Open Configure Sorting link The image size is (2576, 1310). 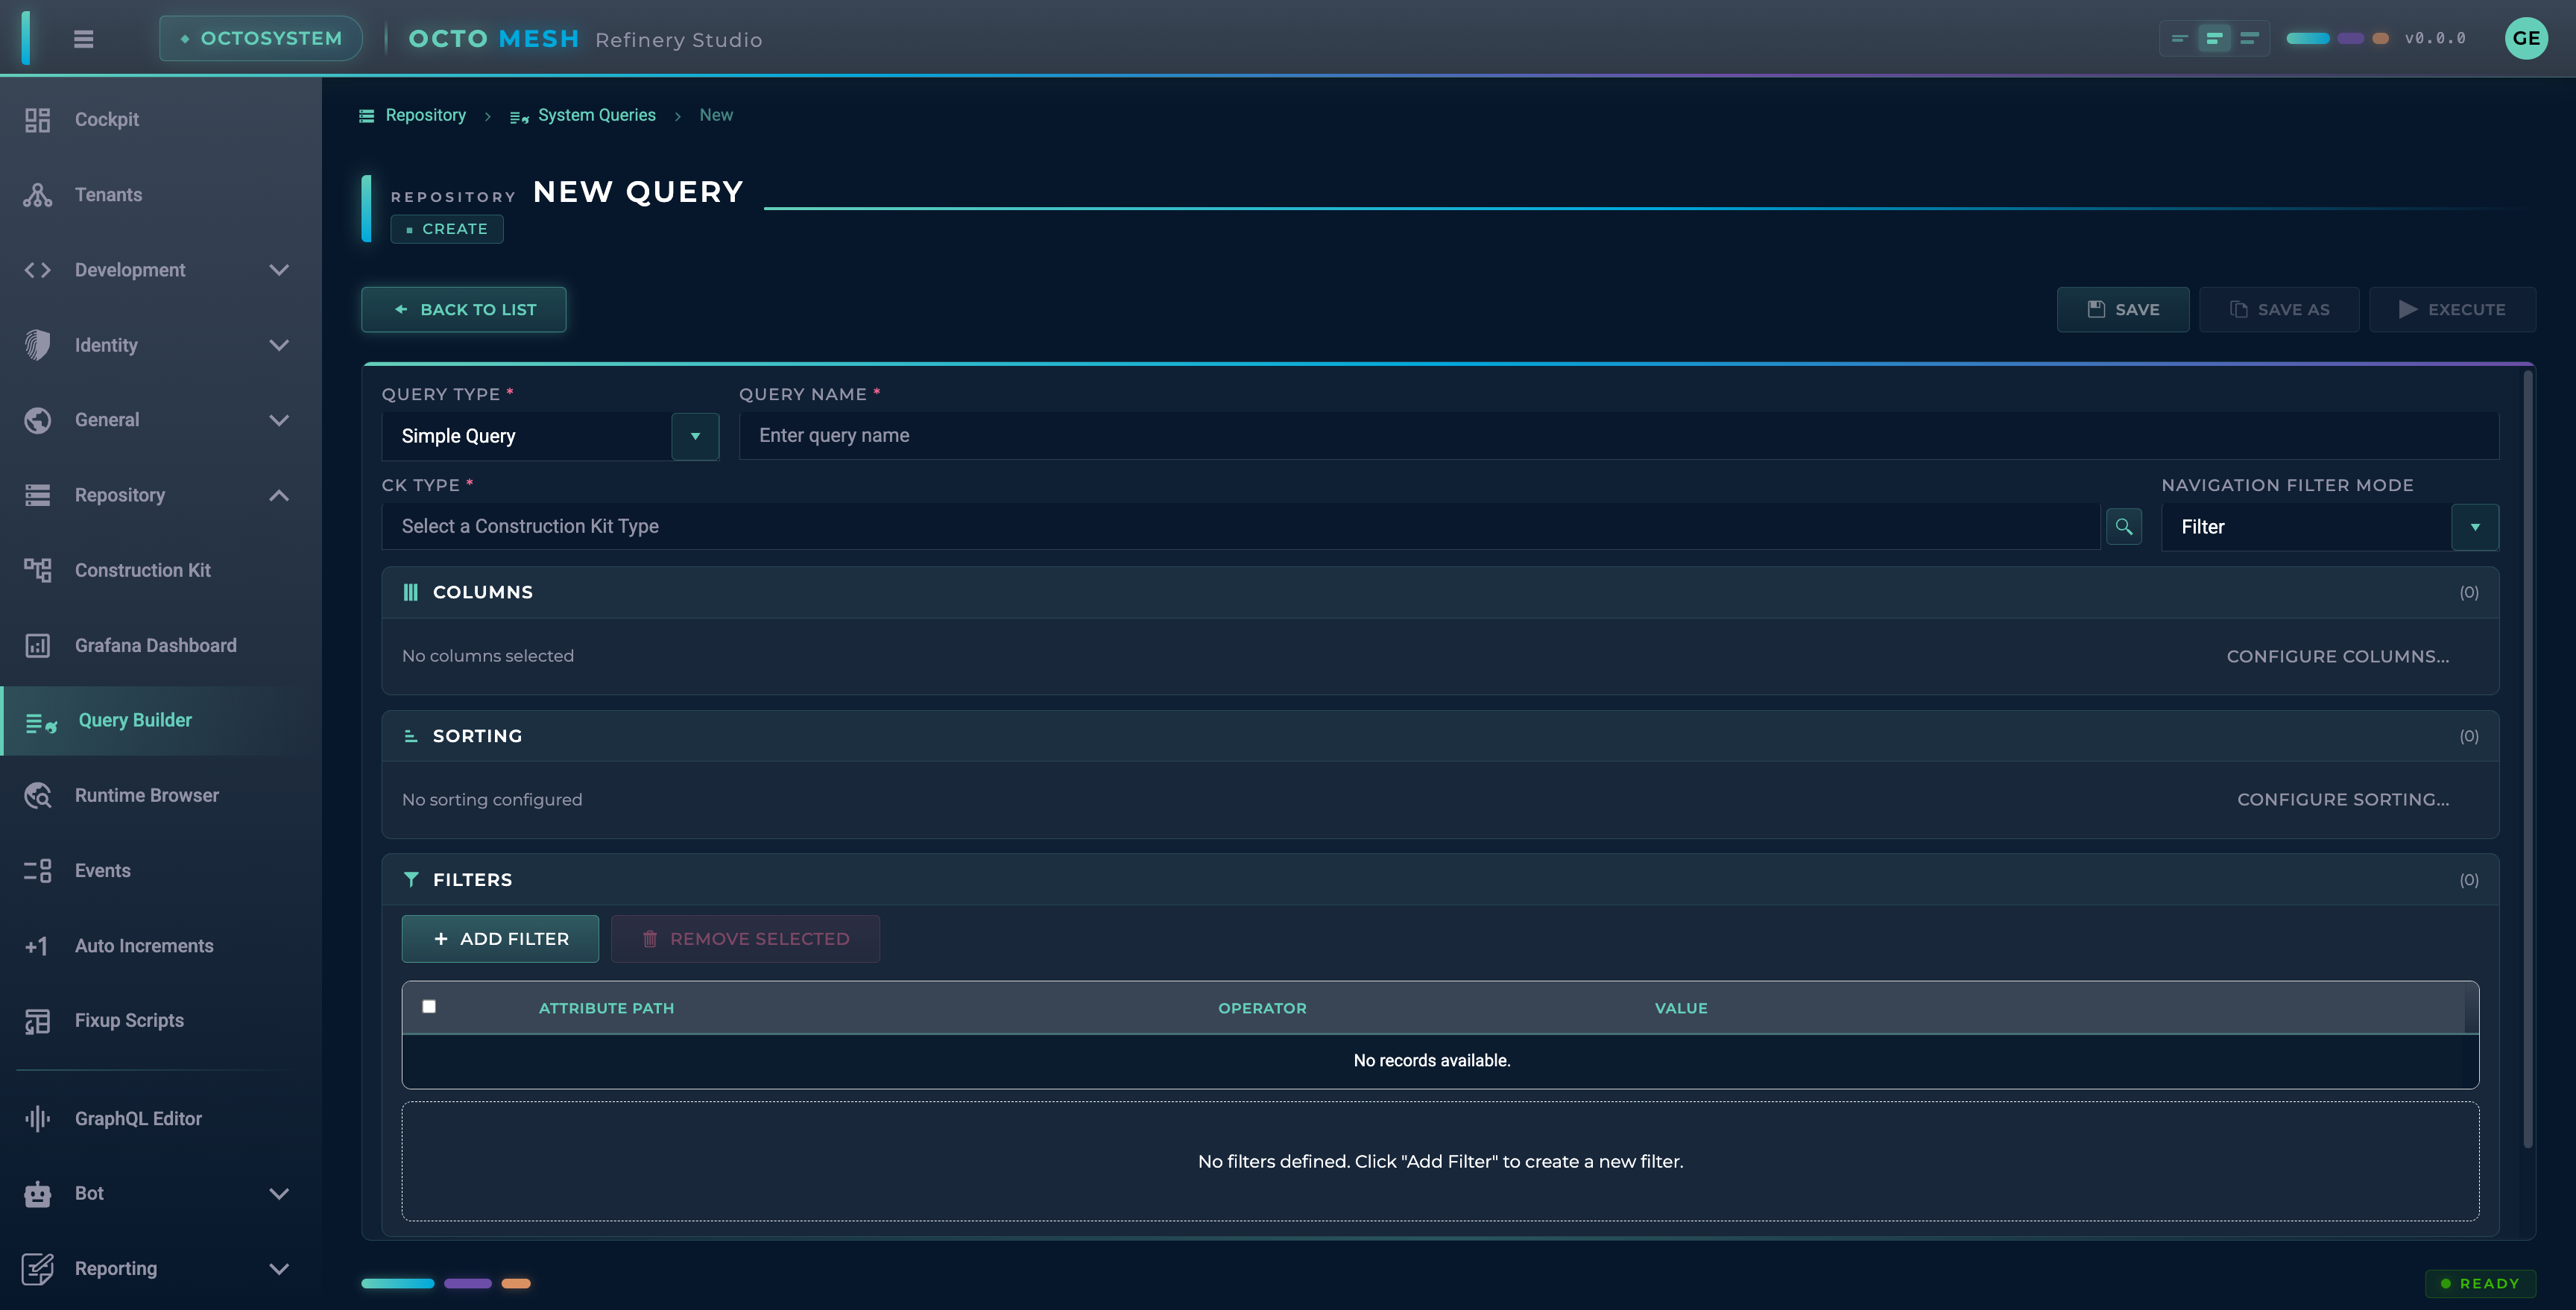coord(2343,800)
